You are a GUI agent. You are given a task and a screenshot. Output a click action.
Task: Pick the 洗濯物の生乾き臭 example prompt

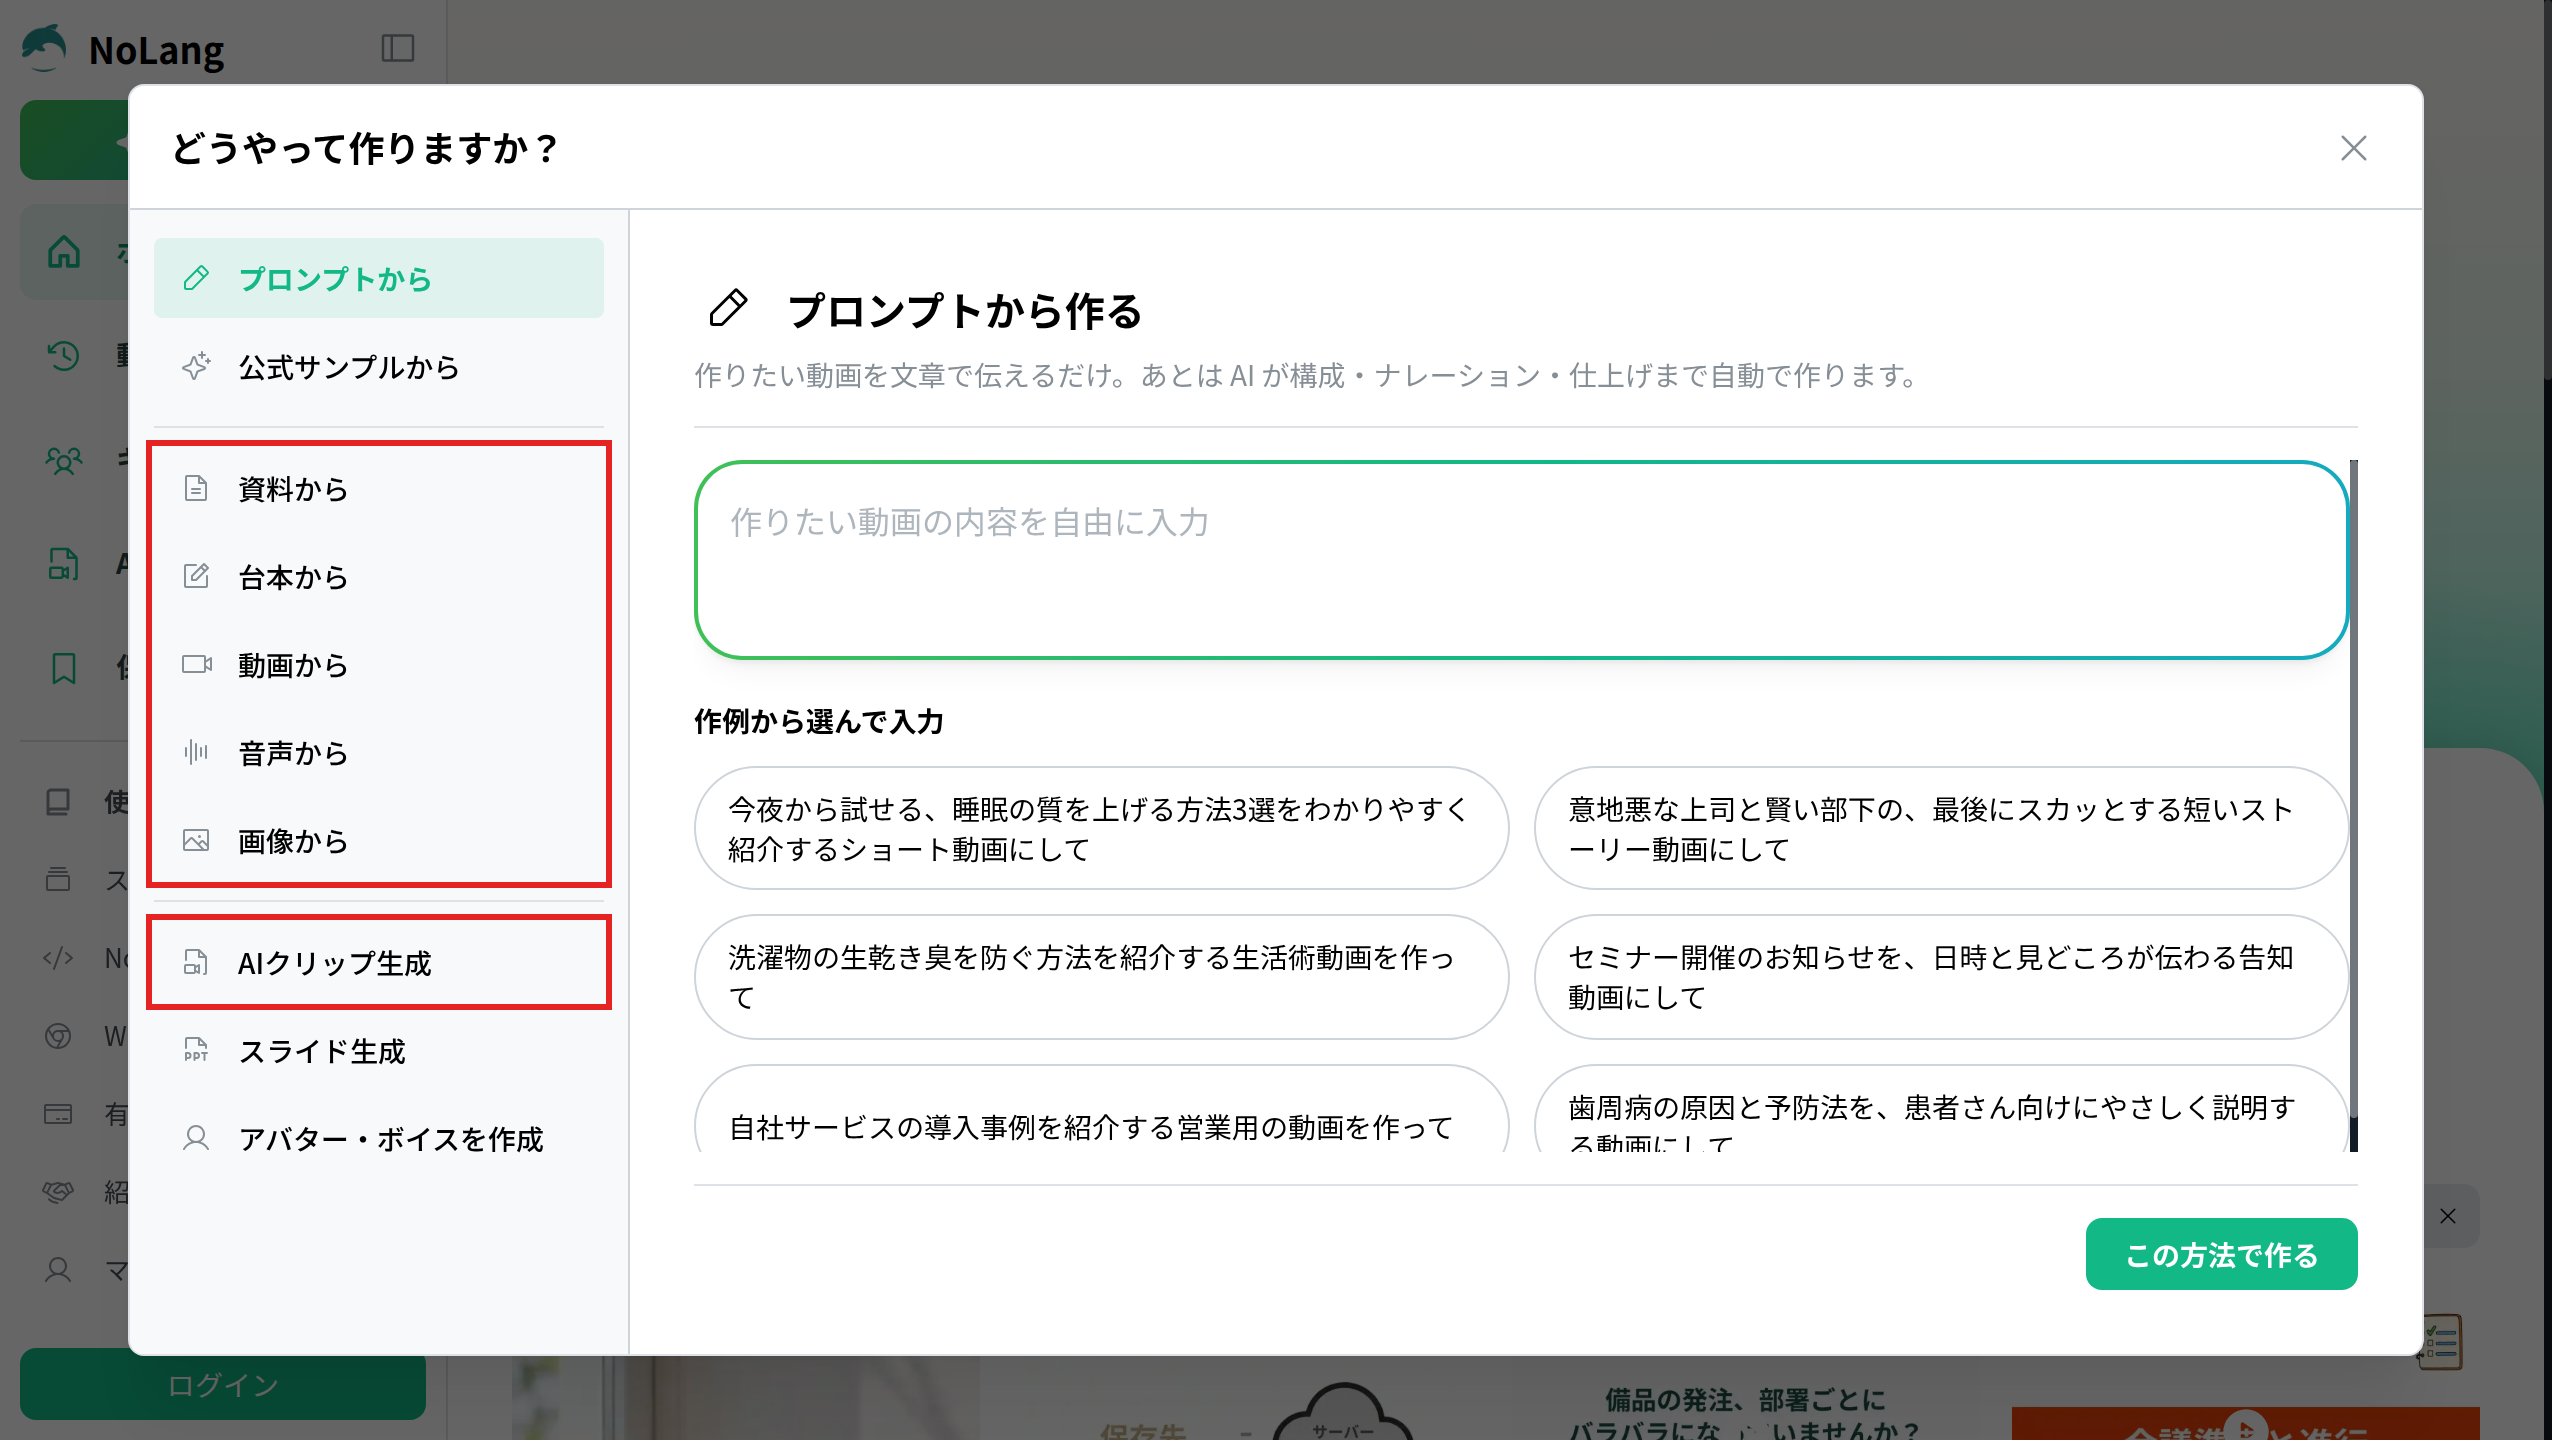click(x=1101, y=977)
